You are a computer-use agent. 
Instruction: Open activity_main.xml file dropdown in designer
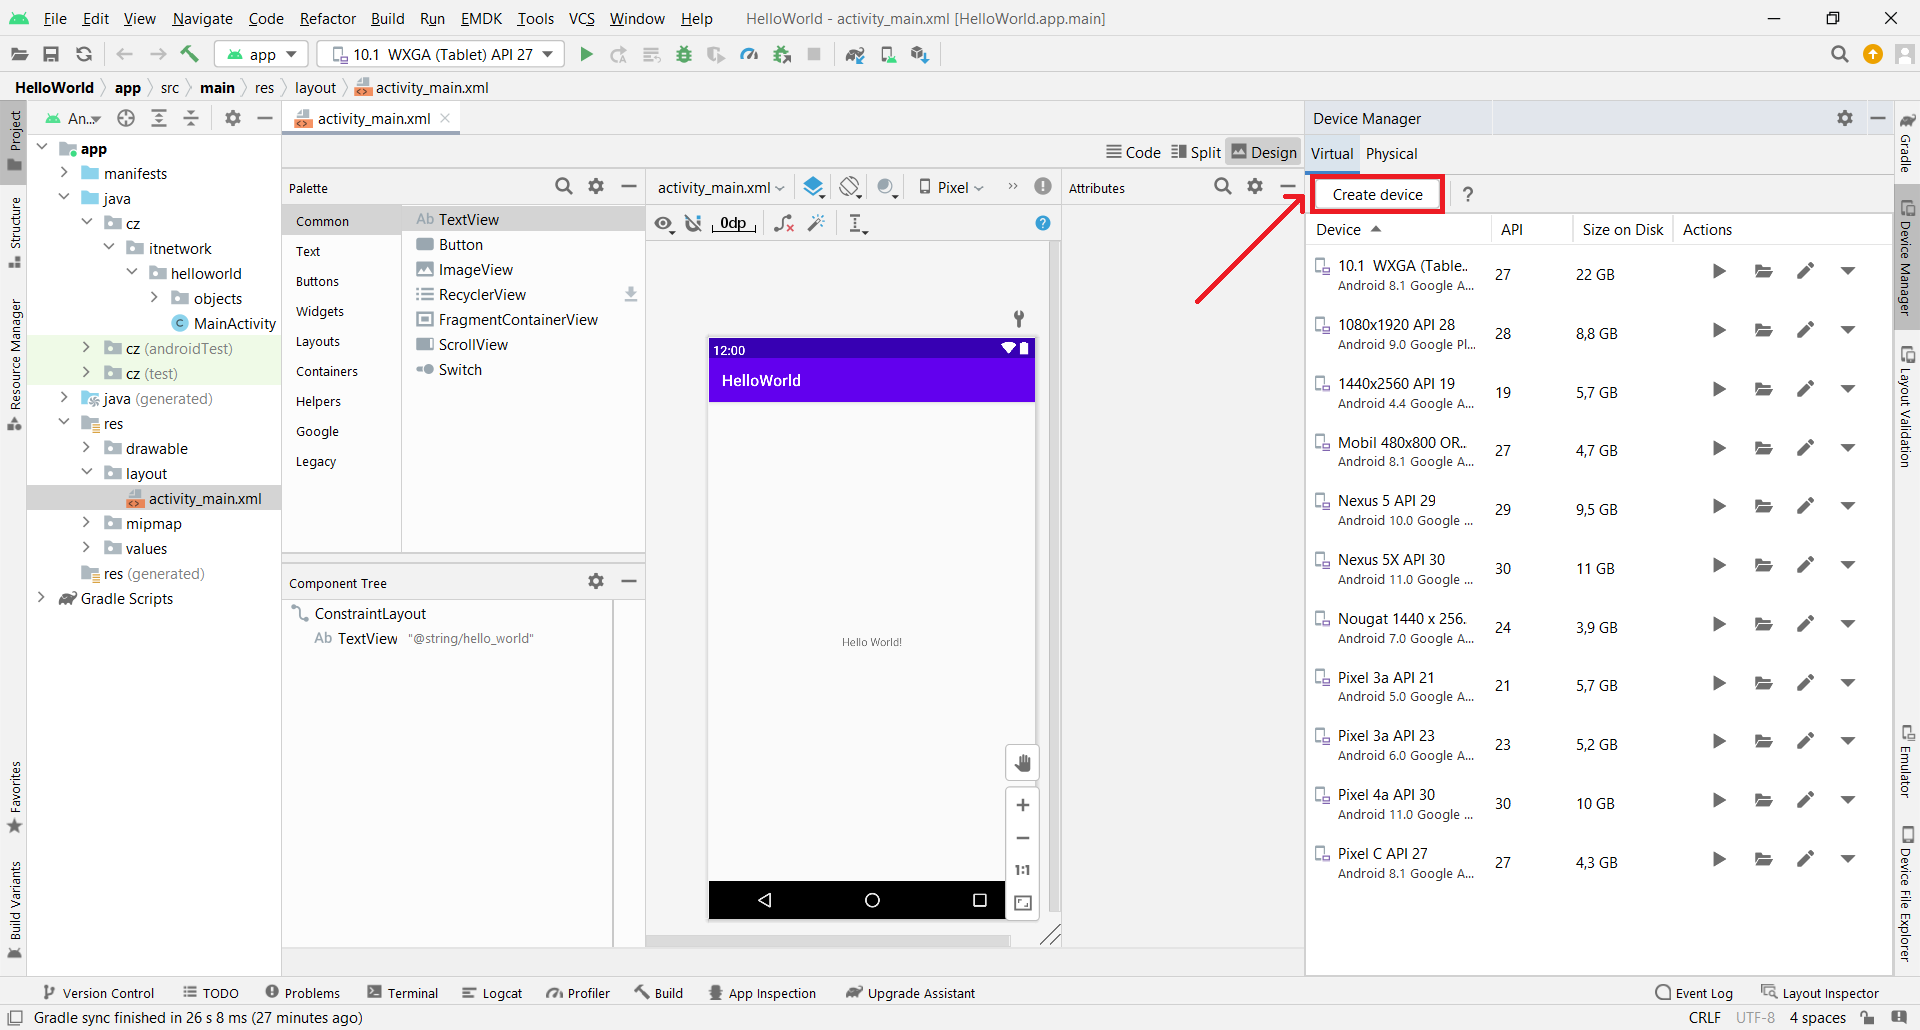tap(720, 187)
